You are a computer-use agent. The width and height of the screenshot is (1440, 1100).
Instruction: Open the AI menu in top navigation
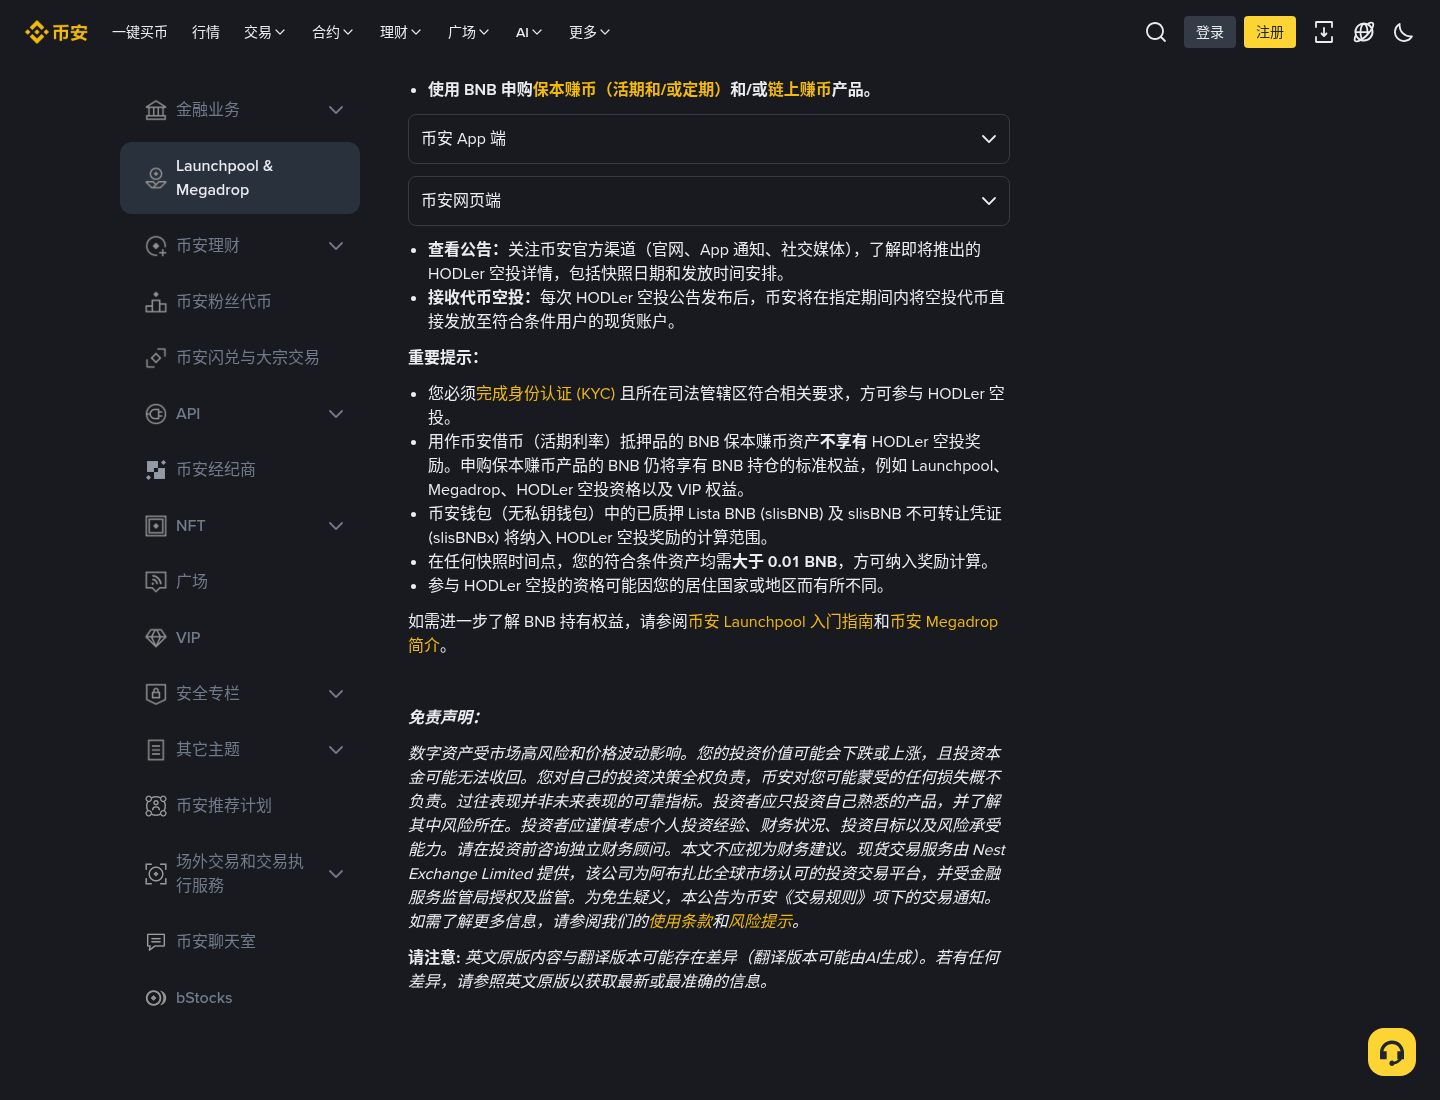coord(529,32)
